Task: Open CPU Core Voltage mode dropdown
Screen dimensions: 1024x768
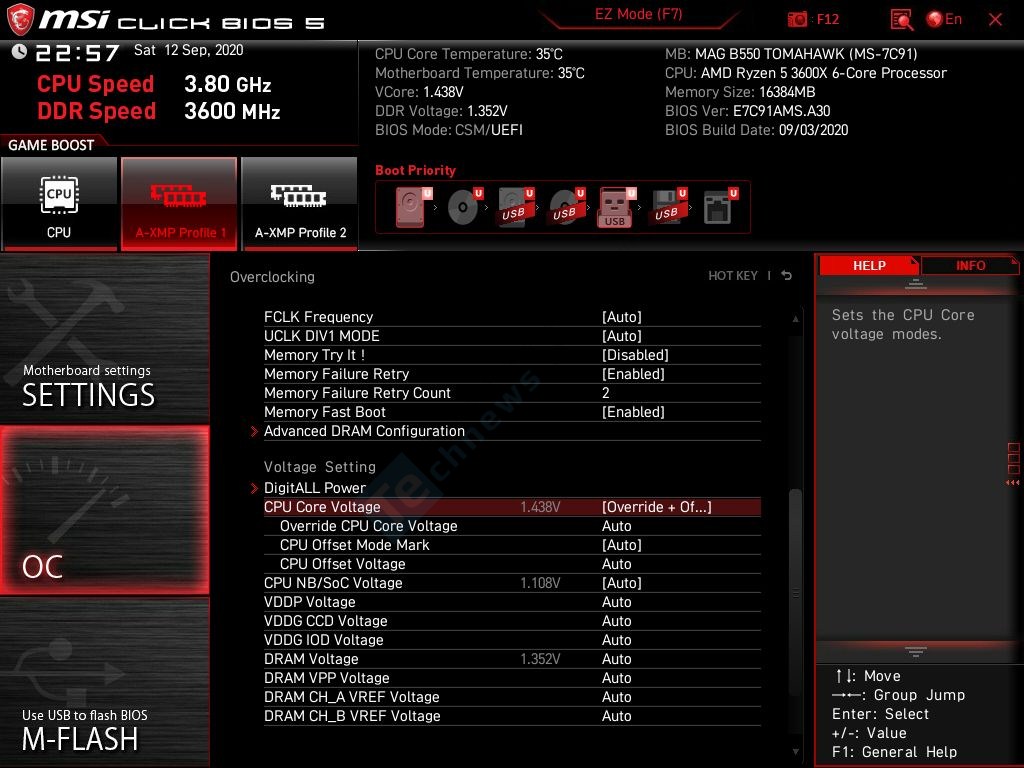Action: [656, 507]
